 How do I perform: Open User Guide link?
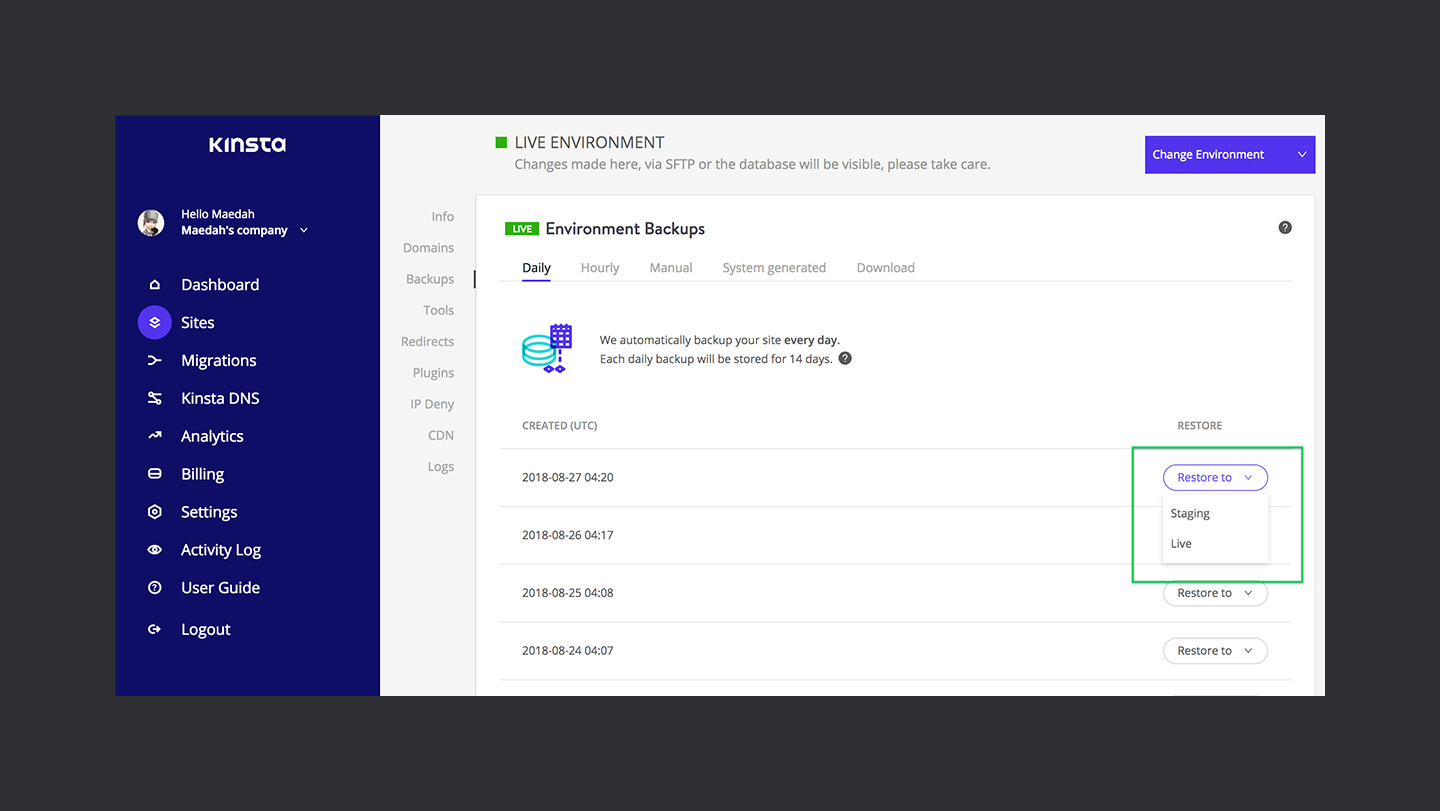point(220,588)
